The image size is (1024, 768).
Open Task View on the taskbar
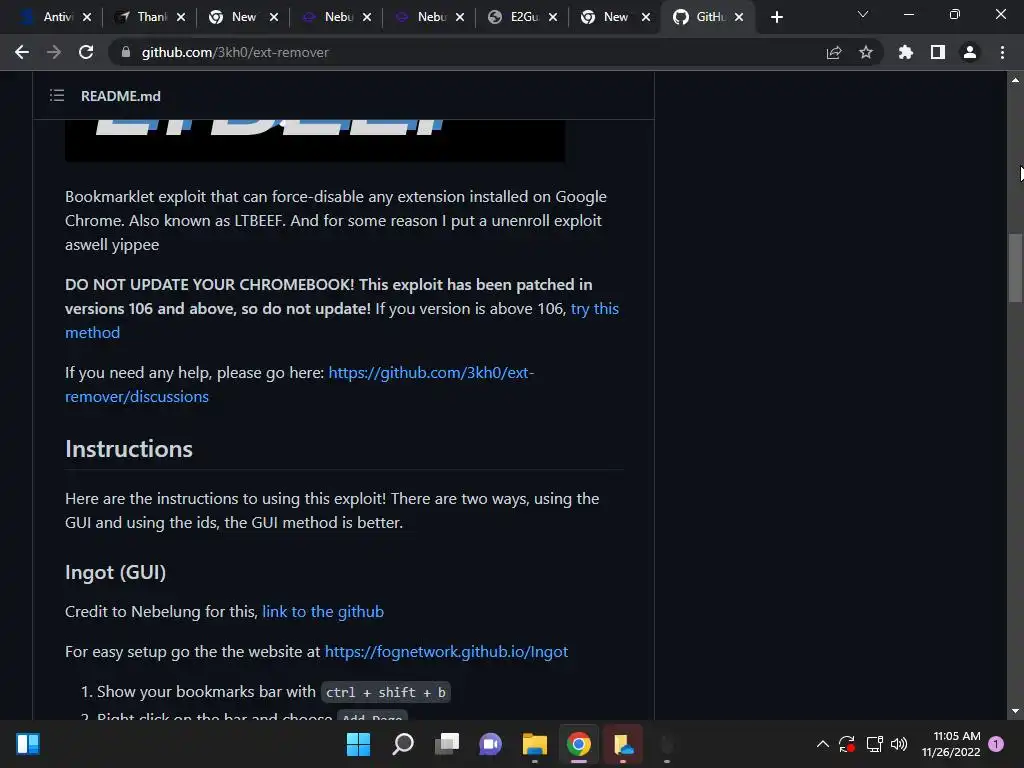447,744
